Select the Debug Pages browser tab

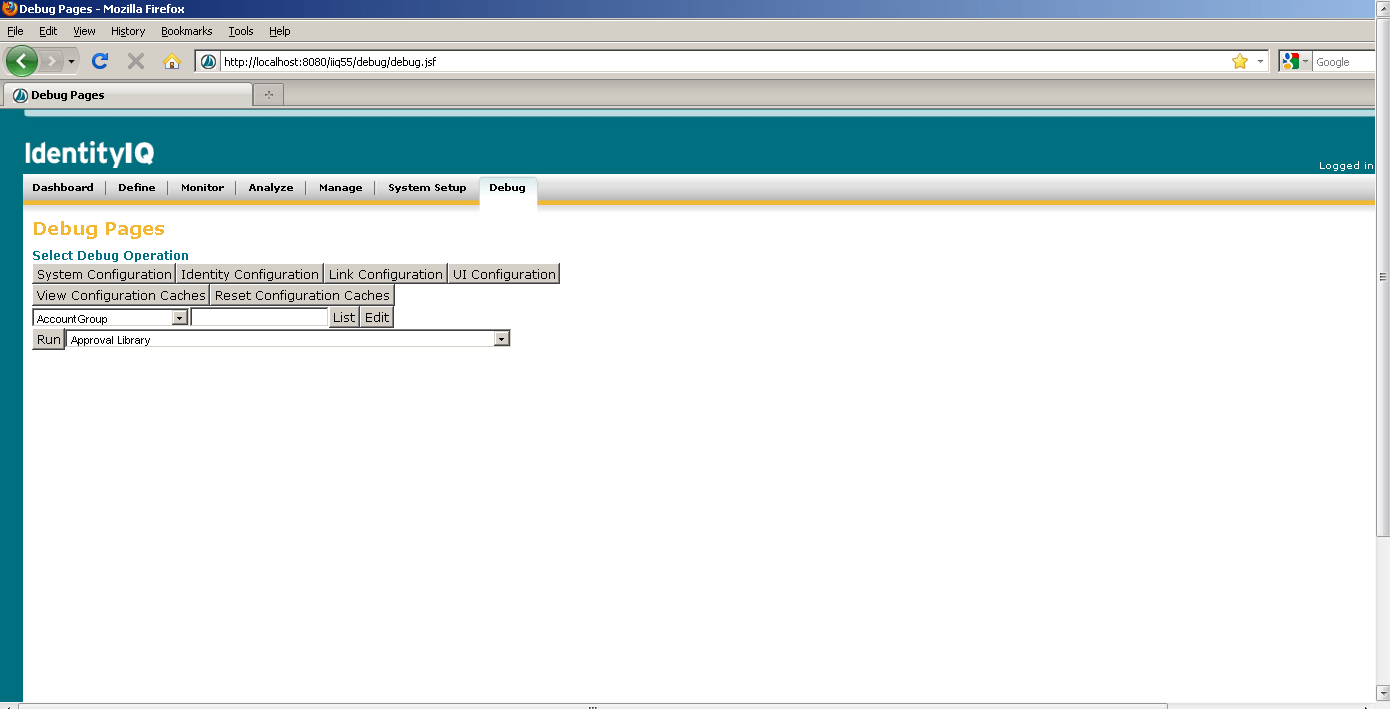(128, 95)
